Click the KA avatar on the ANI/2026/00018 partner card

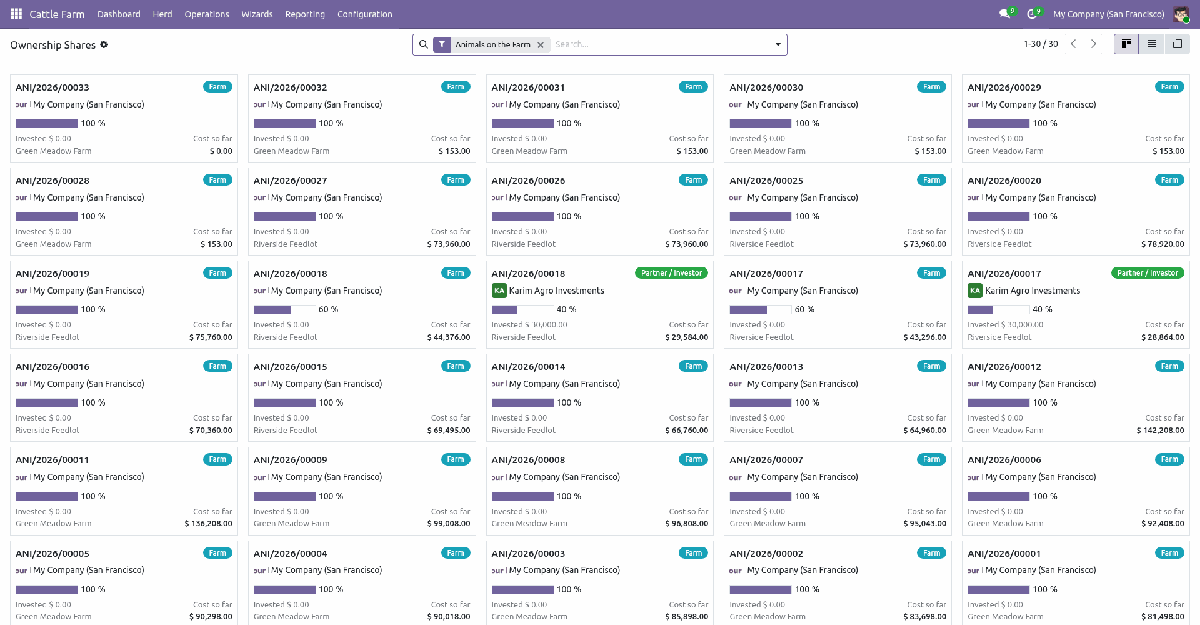pos(499,291)
